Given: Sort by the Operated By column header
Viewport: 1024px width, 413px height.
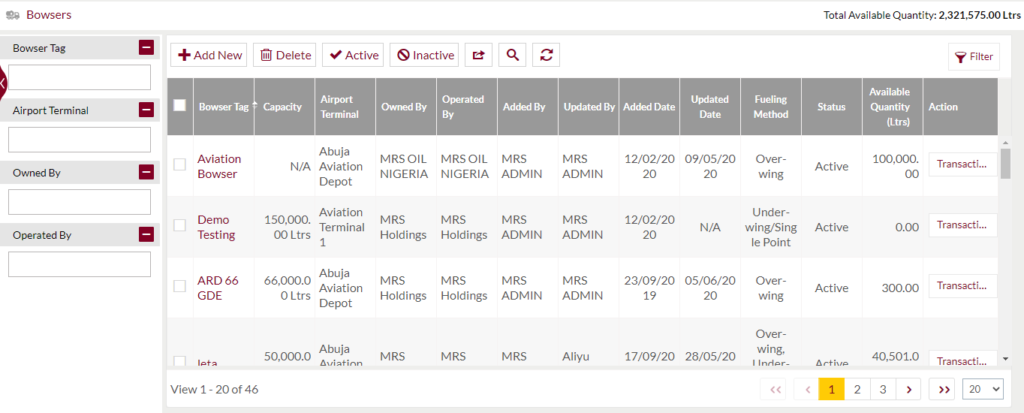Looking at the screenshot, I should point(466,107).
